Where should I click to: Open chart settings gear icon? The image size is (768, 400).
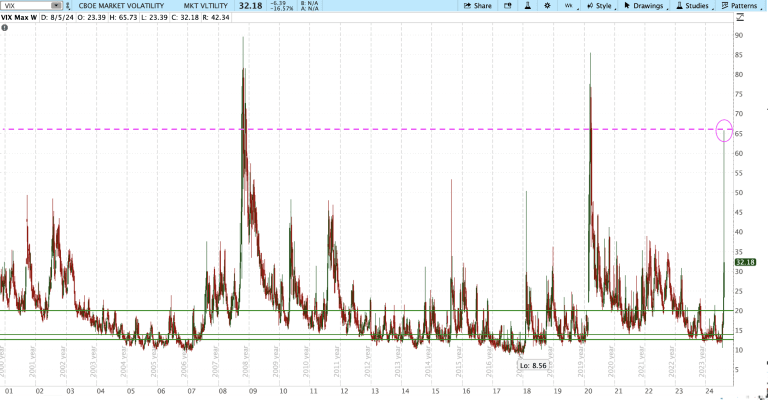click(x=545, y=6)
